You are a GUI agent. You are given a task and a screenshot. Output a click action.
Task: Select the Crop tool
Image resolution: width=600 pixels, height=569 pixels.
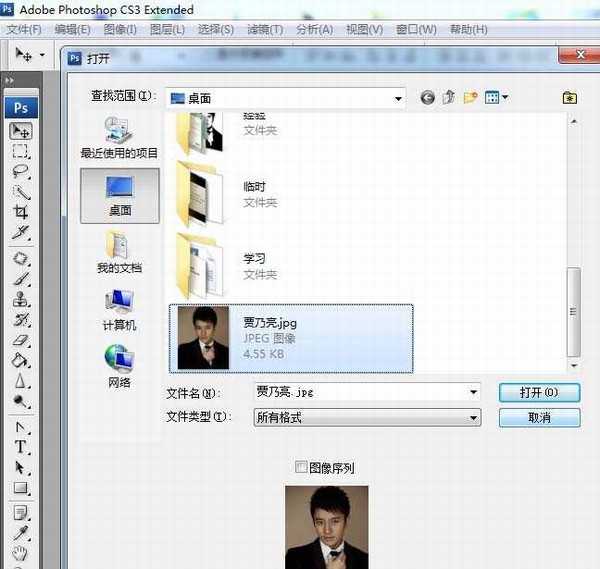click(20, 212)
